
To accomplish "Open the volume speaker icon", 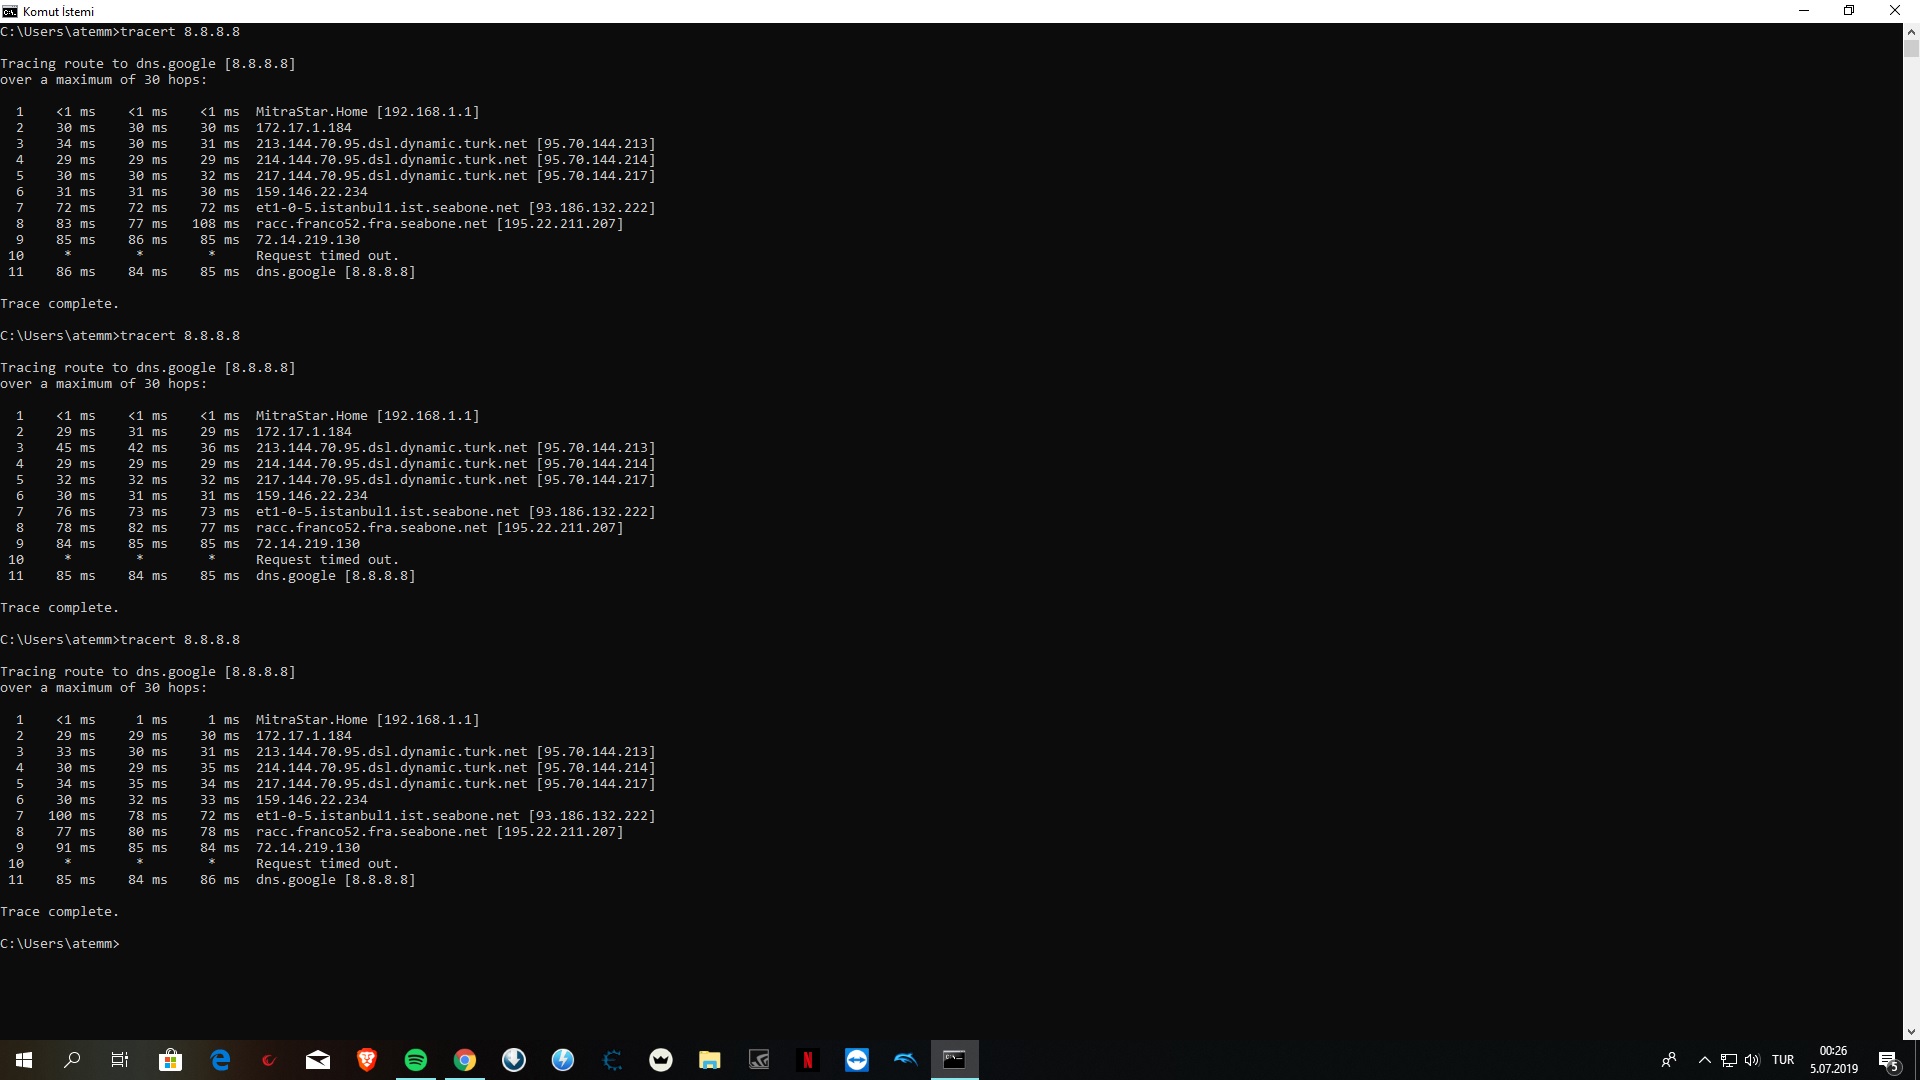I will (1752, 1060).
